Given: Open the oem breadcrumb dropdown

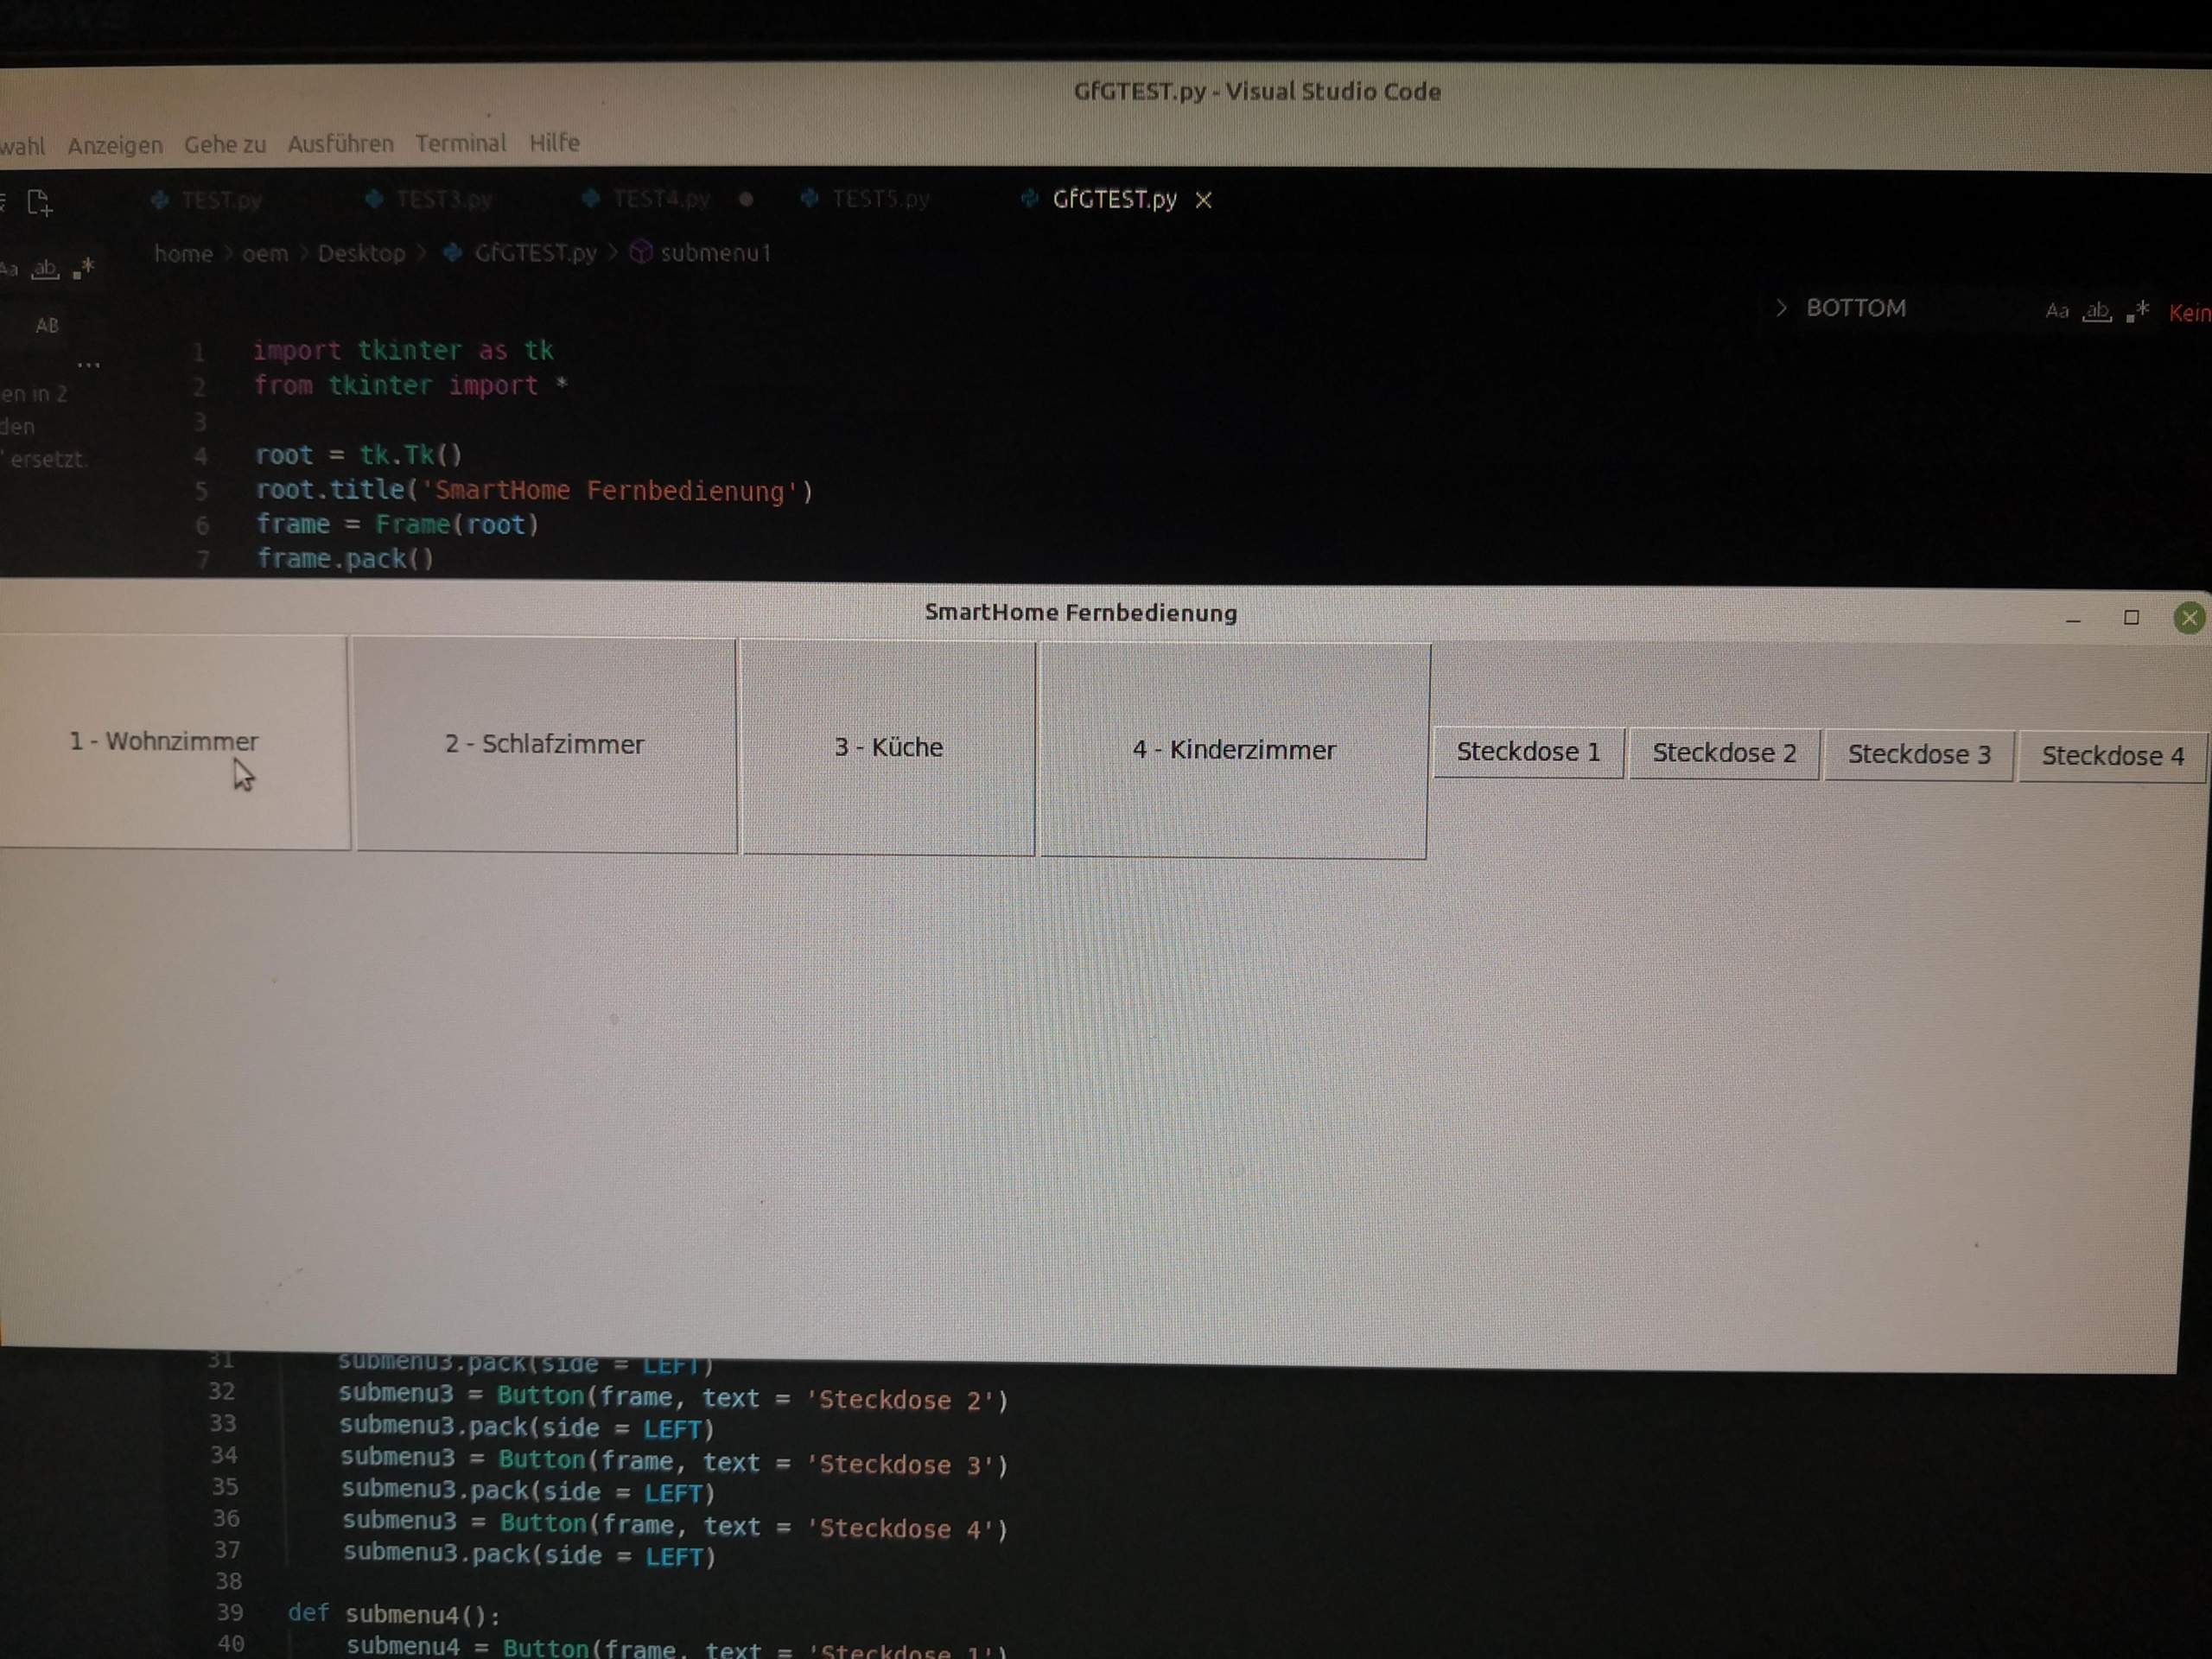Looking at the screenshot, I should [265, 253].
